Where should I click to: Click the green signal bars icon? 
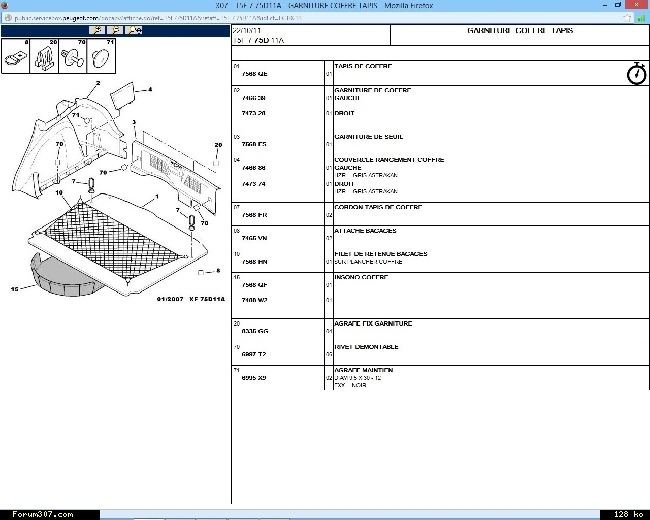641,18
